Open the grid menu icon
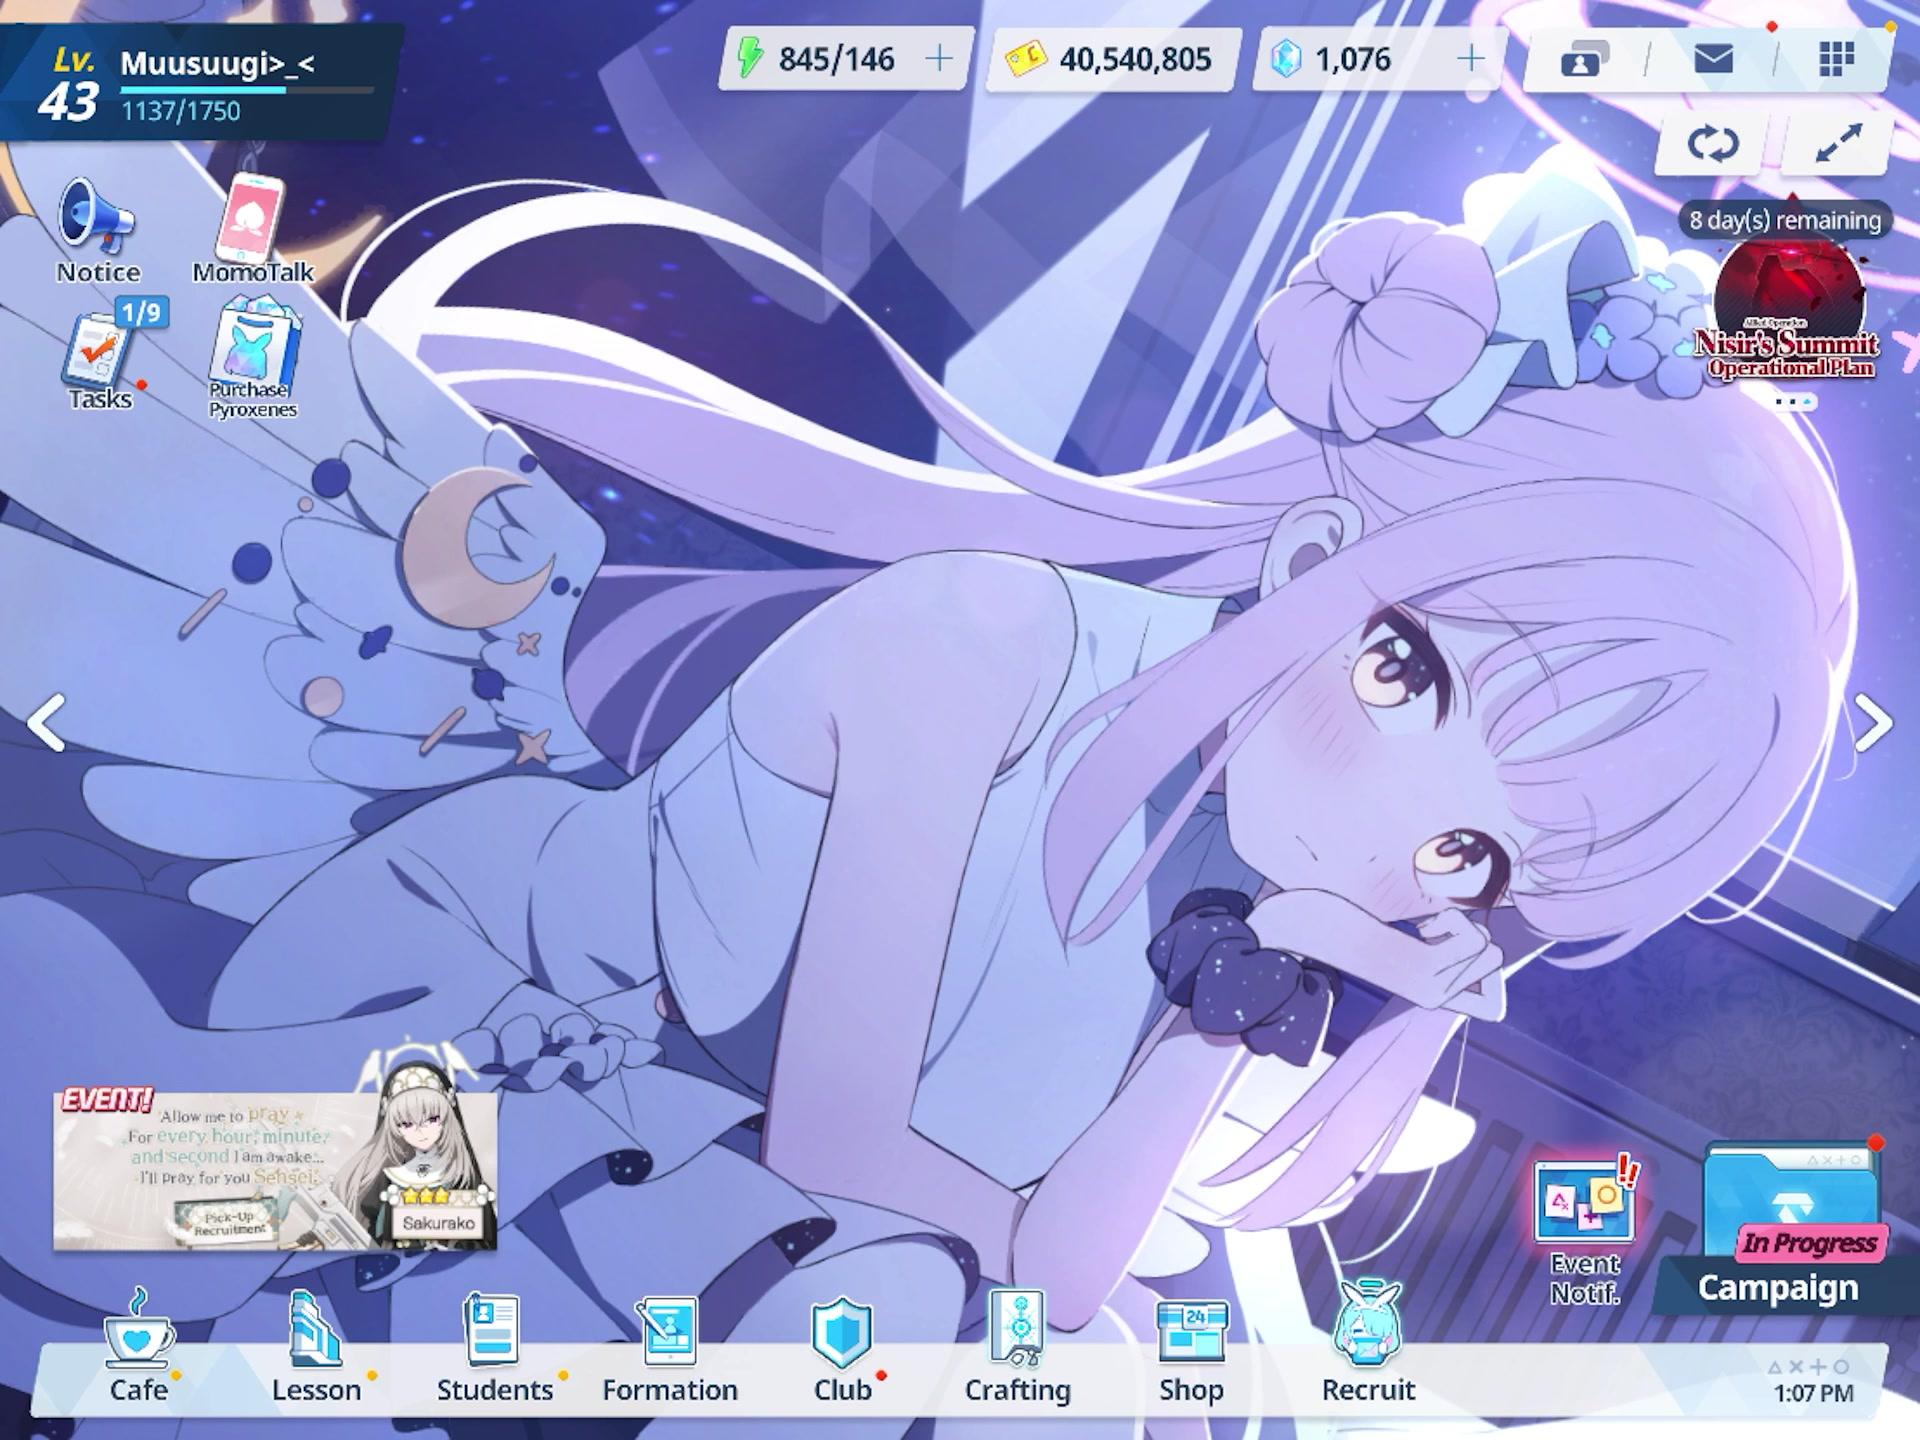 (x=1835, y=59)
